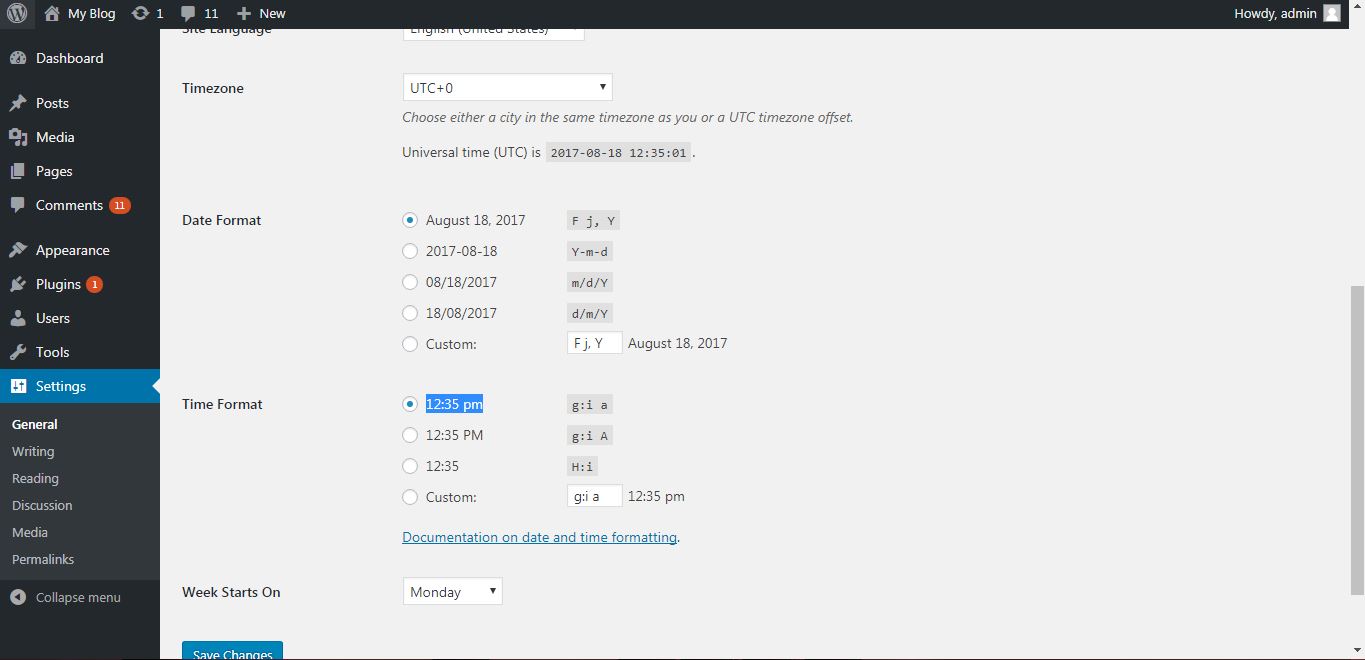Image resolution: width=1365 pixels, height=660 pixels.
Task: Select the August 18, 2017 date format
Action: 410,220
